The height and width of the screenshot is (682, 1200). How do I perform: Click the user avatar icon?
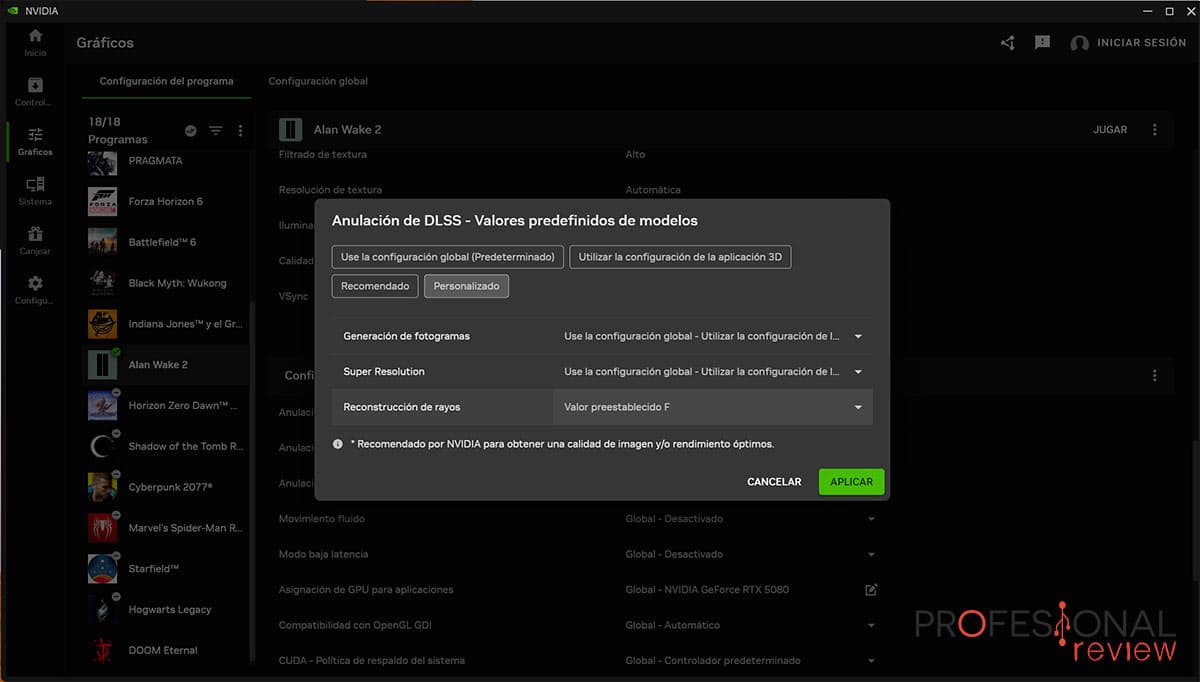pos(1079,44)
